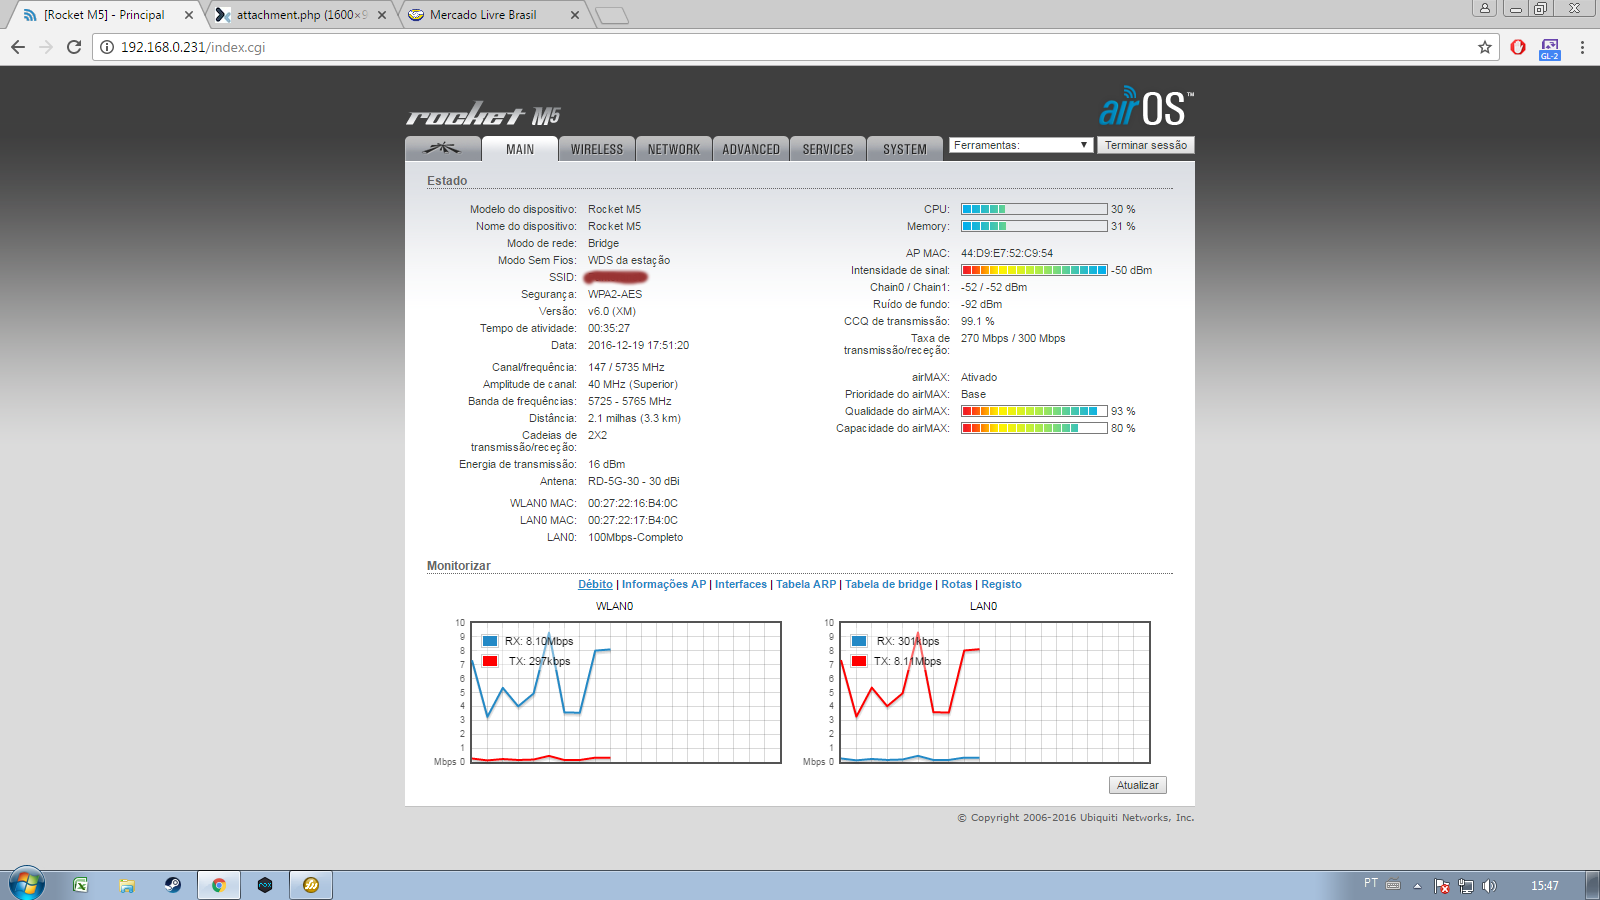Open the on-screen keyboard tray icon
This screenshot has height=900, width=1600.
click(x=1393, y=884)
